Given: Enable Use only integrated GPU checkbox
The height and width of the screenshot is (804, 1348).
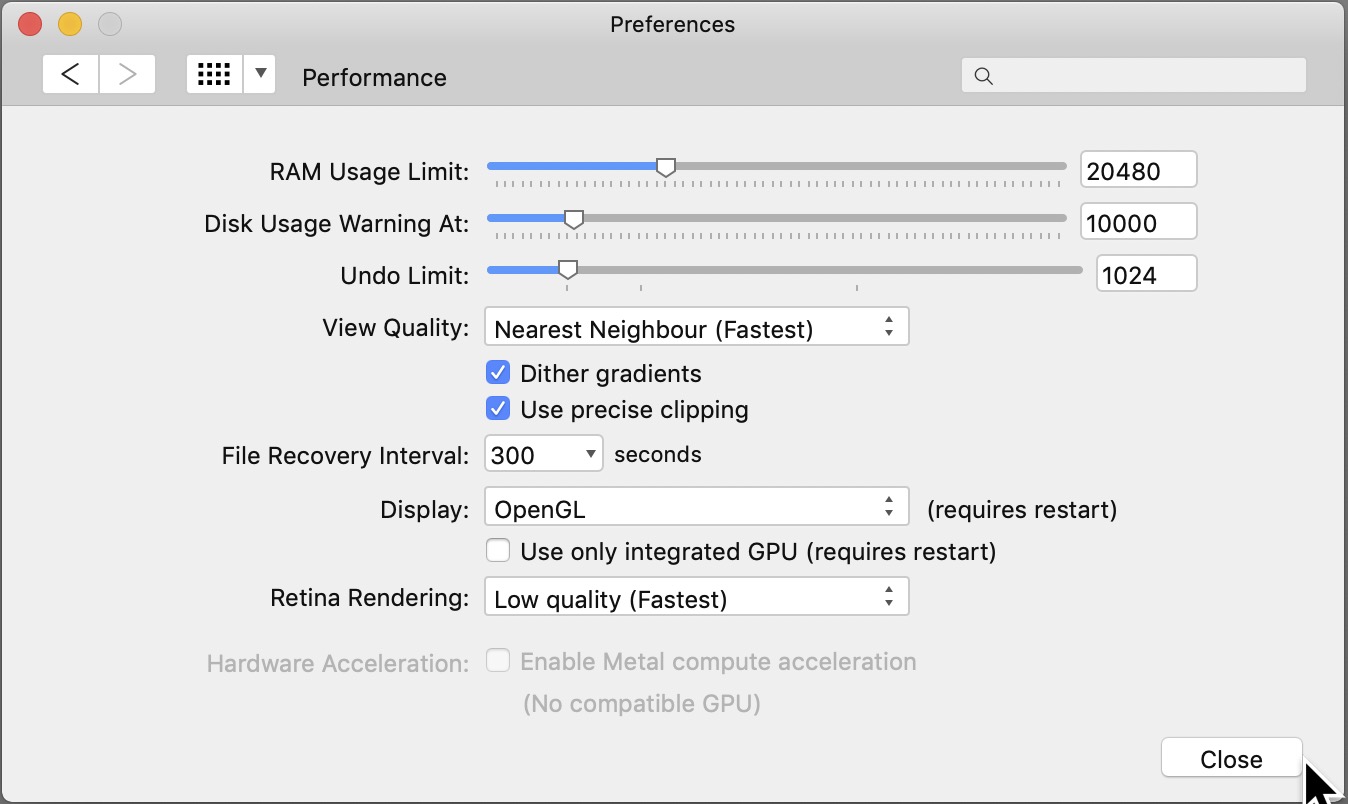Looking at the screenshot, I should 498,551.
